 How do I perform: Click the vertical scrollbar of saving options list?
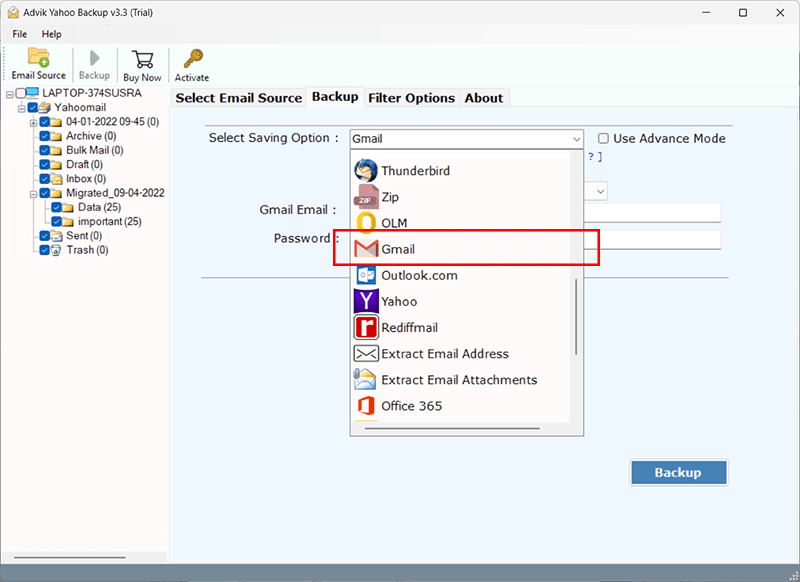coord(577,316)
